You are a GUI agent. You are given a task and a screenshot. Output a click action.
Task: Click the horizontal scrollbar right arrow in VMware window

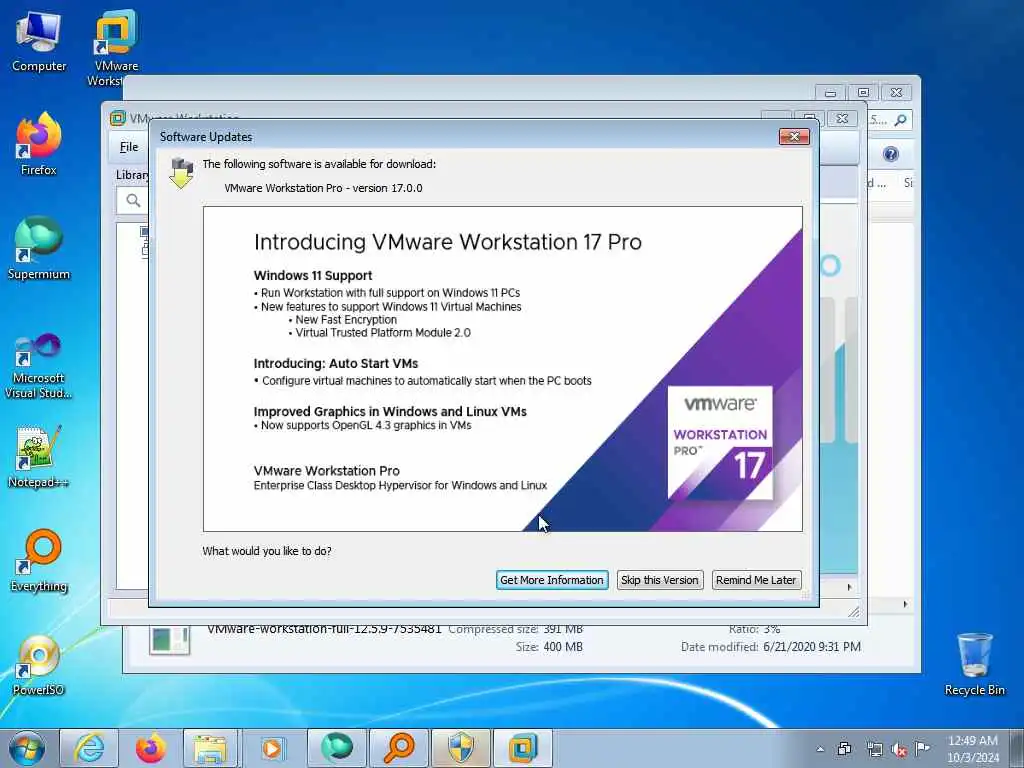tap(849, 587)
